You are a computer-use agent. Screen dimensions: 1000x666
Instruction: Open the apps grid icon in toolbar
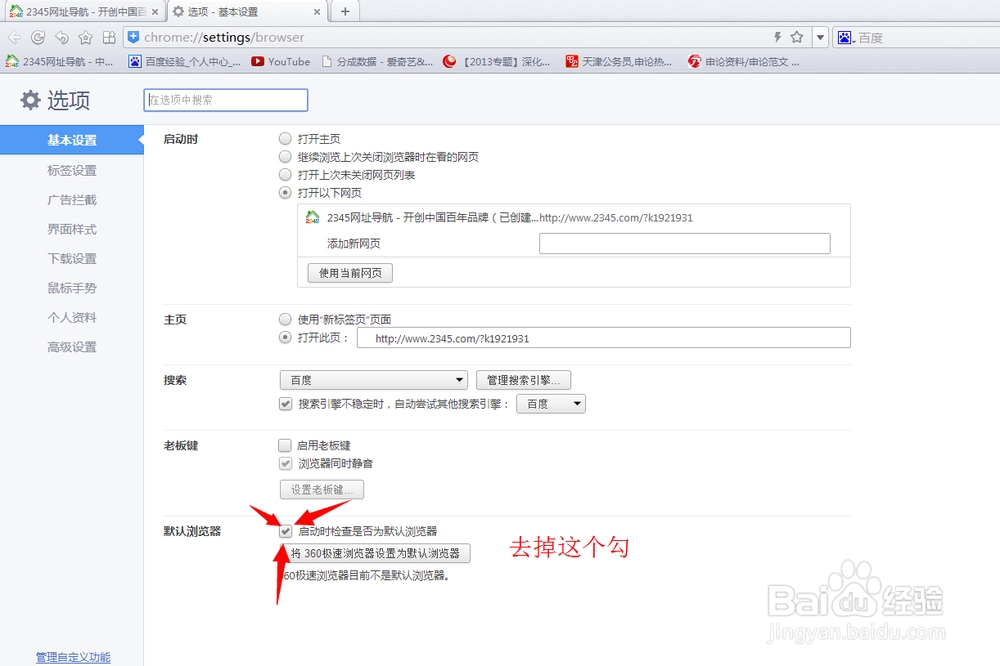point(109,38)
